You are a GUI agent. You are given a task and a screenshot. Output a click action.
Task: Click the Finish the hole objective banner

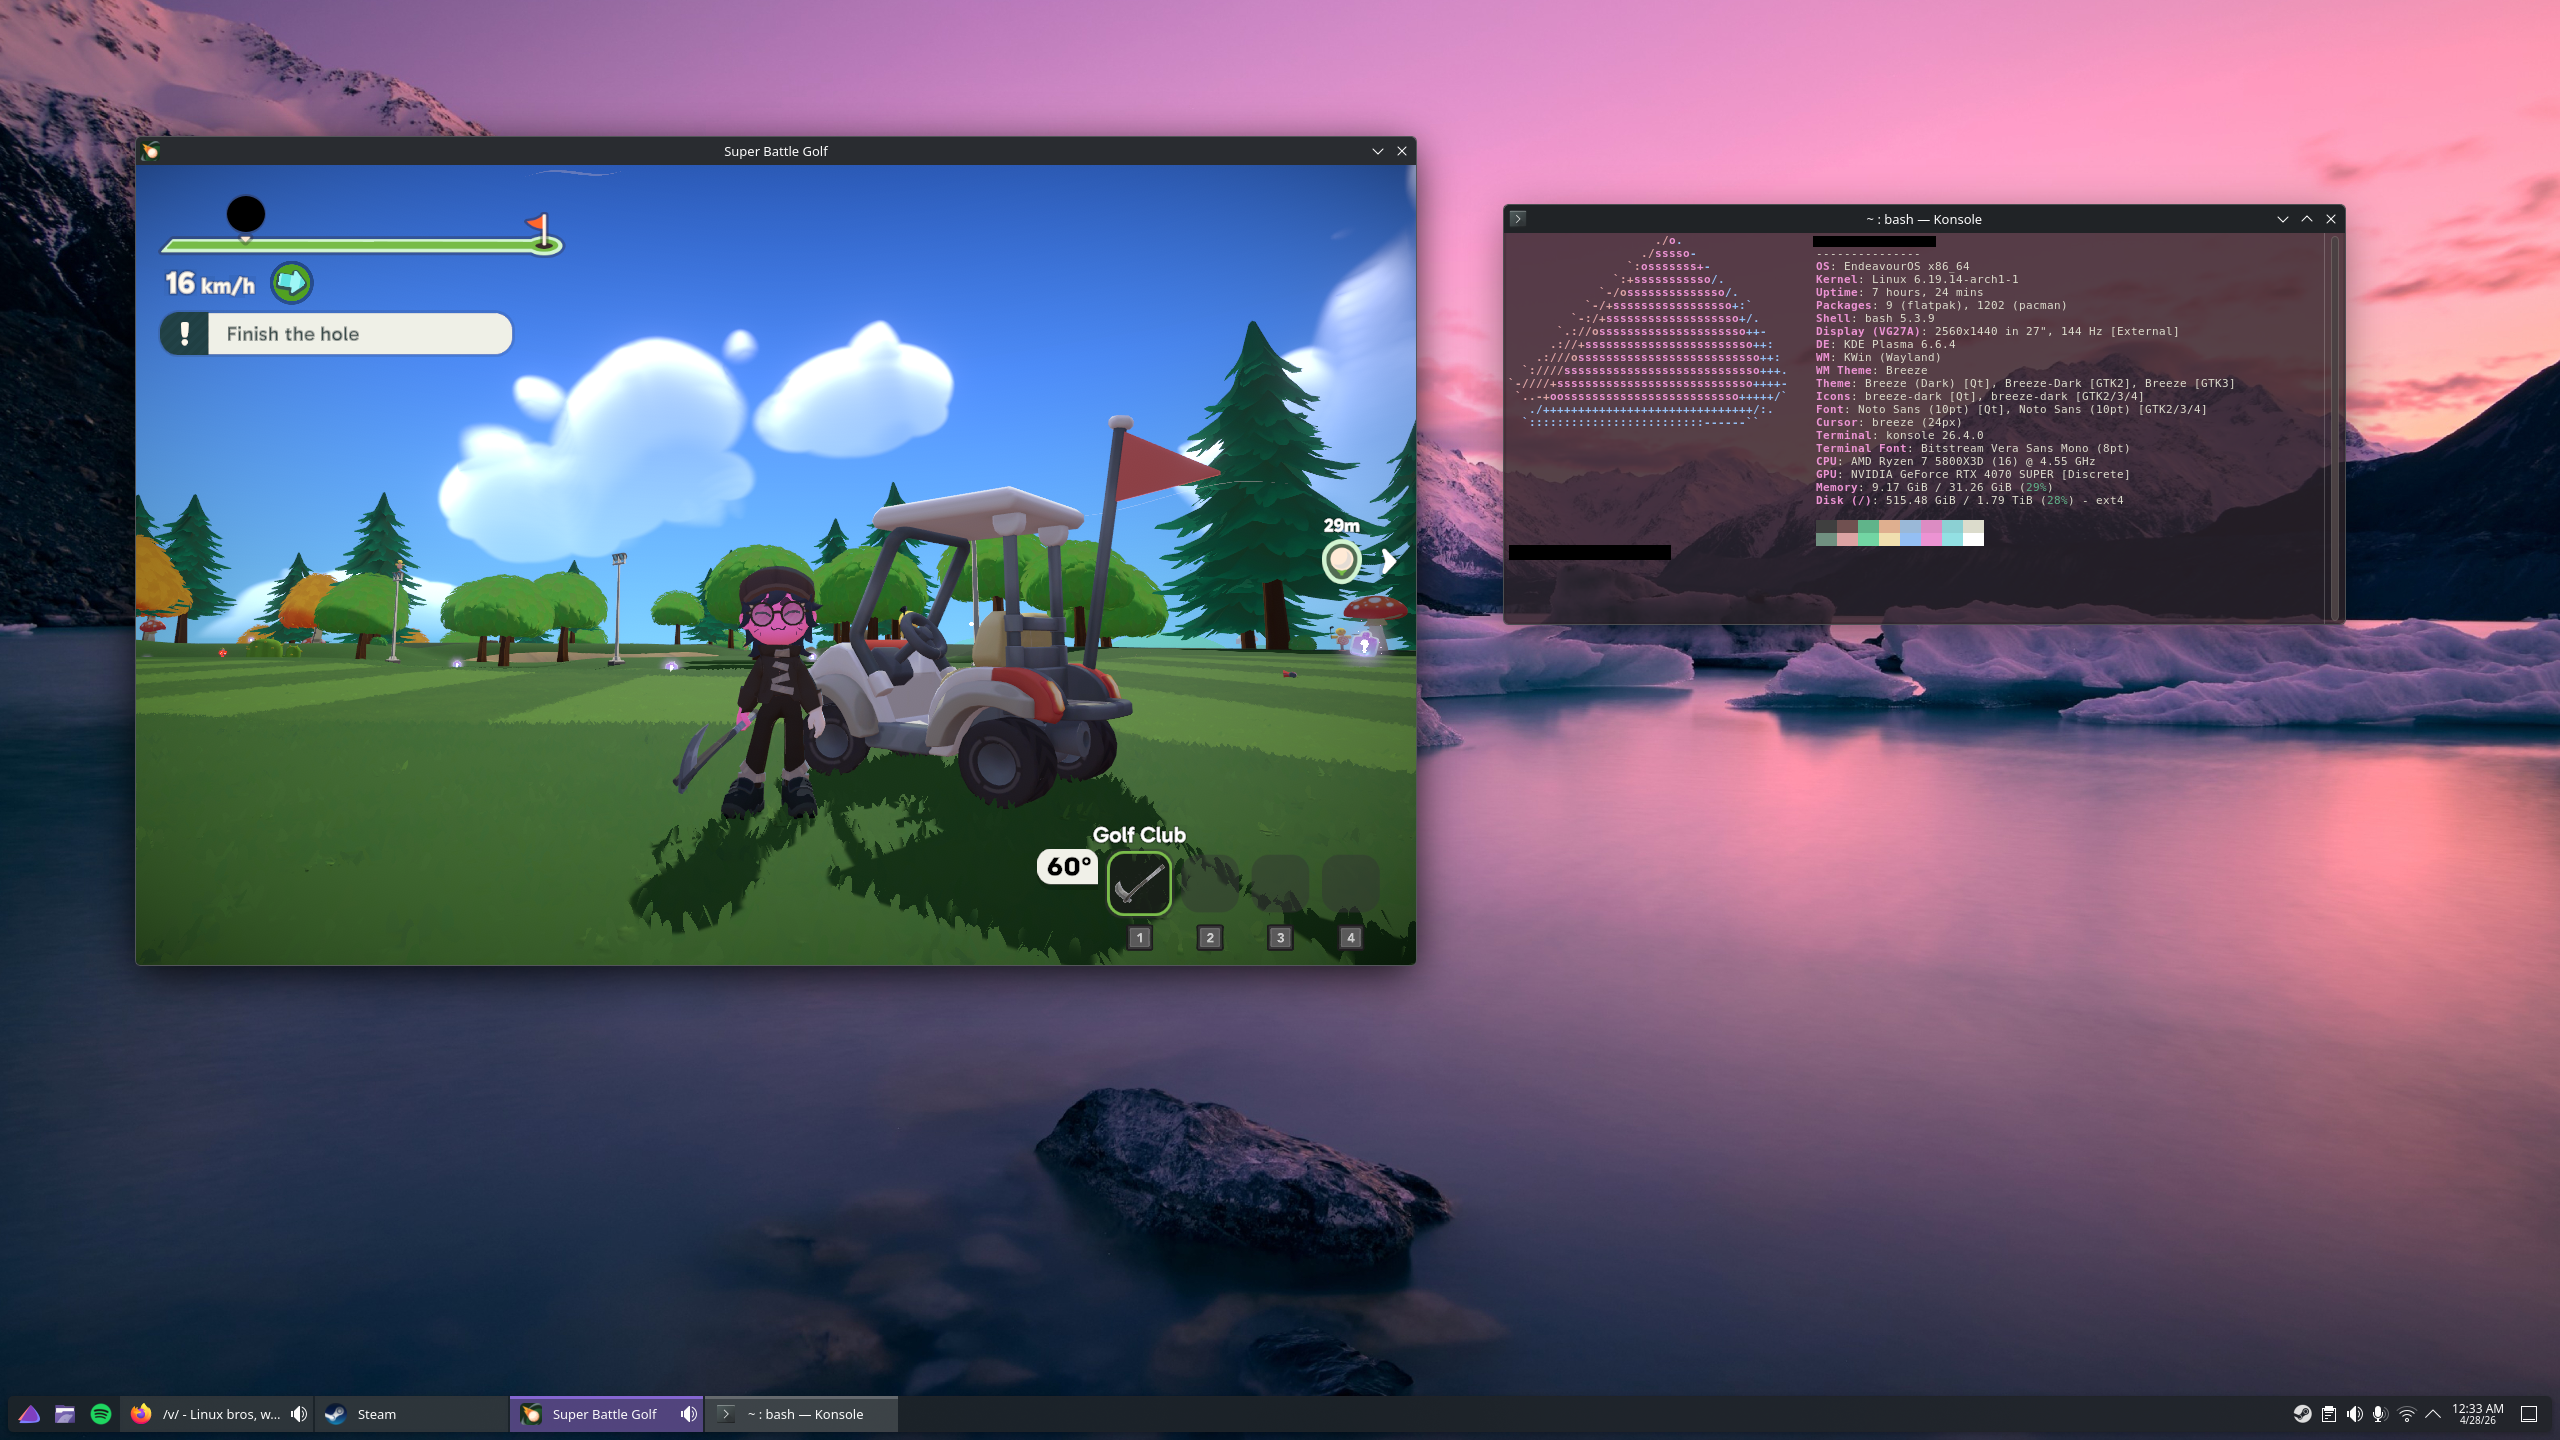(337, 334)
